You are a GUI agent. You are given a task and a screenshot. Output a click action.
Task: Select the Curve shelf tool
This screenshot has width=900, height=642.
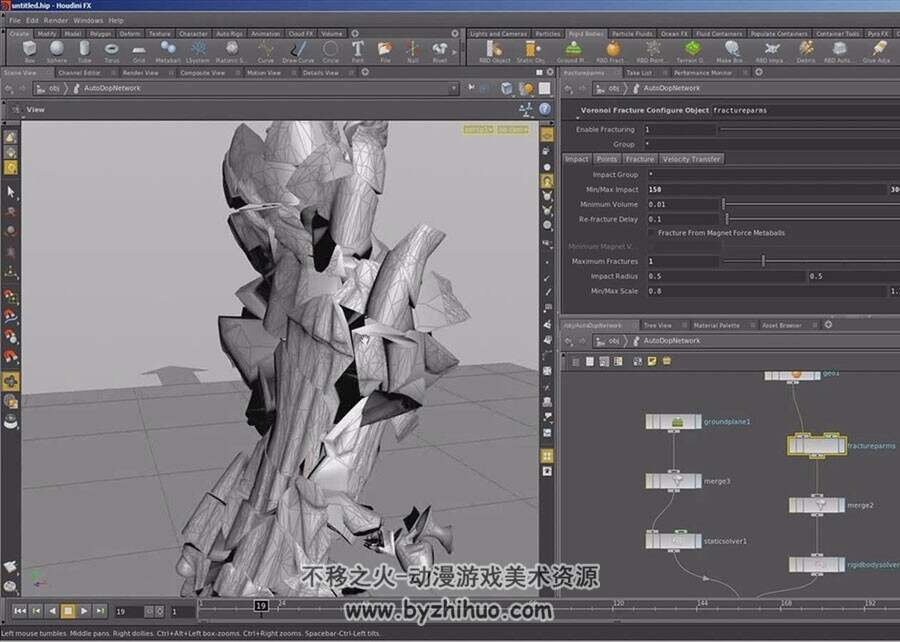click(x=266, y=51)
